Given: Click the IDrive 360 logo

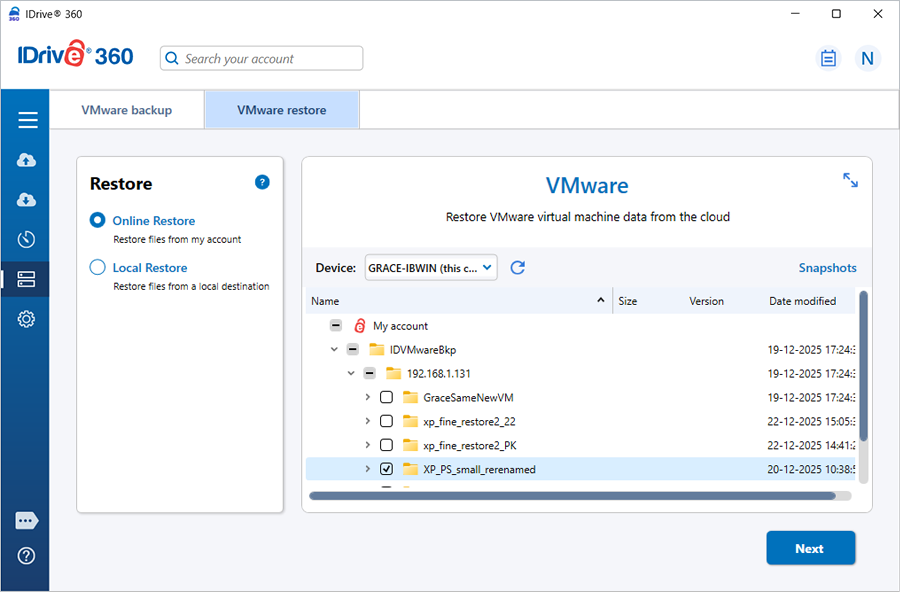Looking at the screenshot, I should click(75, 55).
